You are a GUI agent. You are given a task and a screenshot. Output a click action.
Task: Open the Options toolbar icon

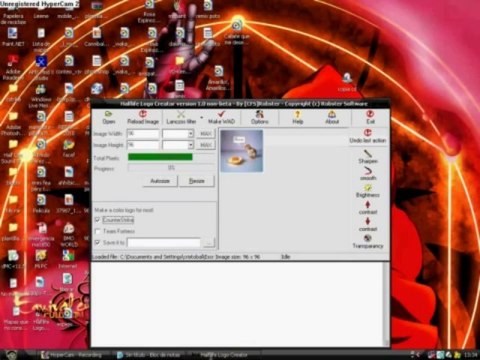(260, 117)
